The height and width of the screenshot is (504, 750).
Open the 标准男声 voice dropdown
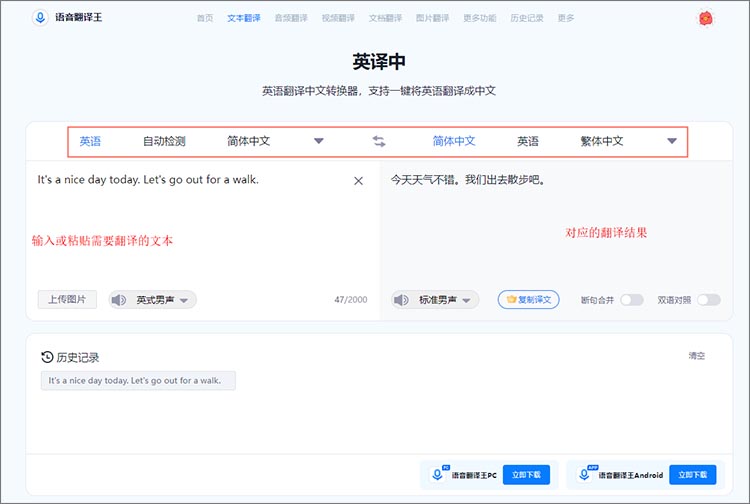466,300
